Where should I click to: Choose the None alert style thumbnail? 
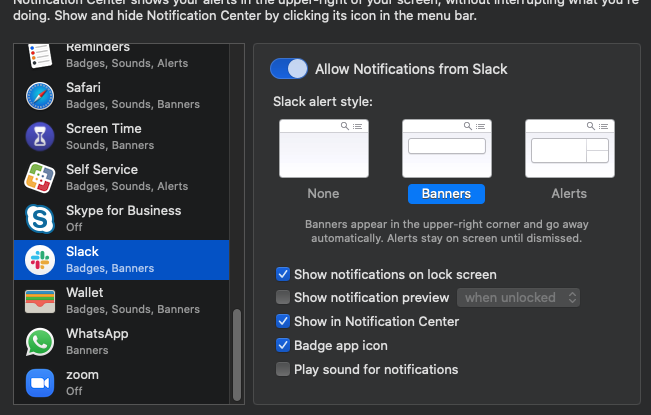coord(324,149)
